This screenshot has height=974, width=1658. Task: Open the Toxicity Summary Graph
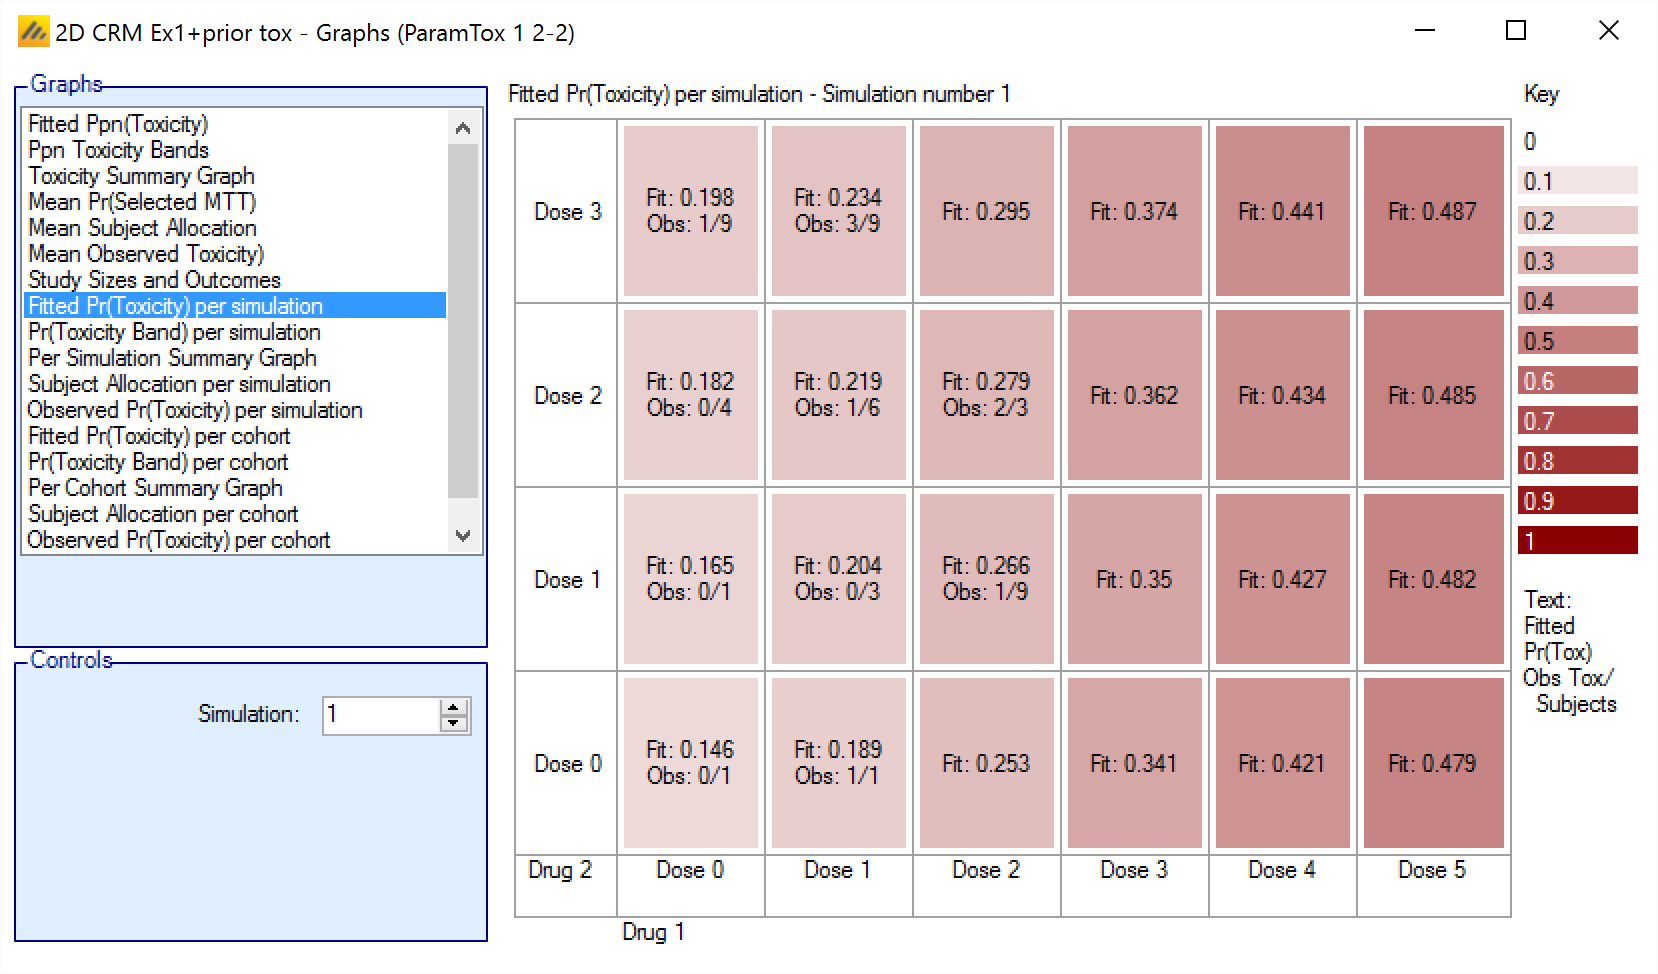141,176
